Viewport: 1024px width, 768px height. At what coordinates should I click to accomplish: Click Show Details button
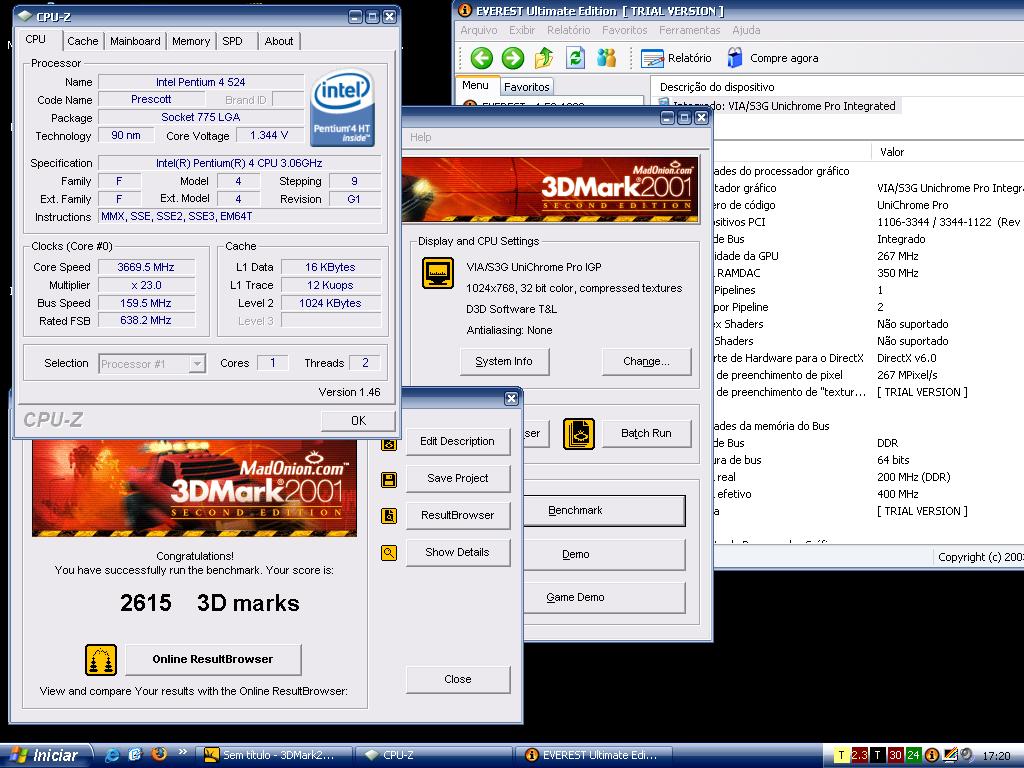pos(458,552)
